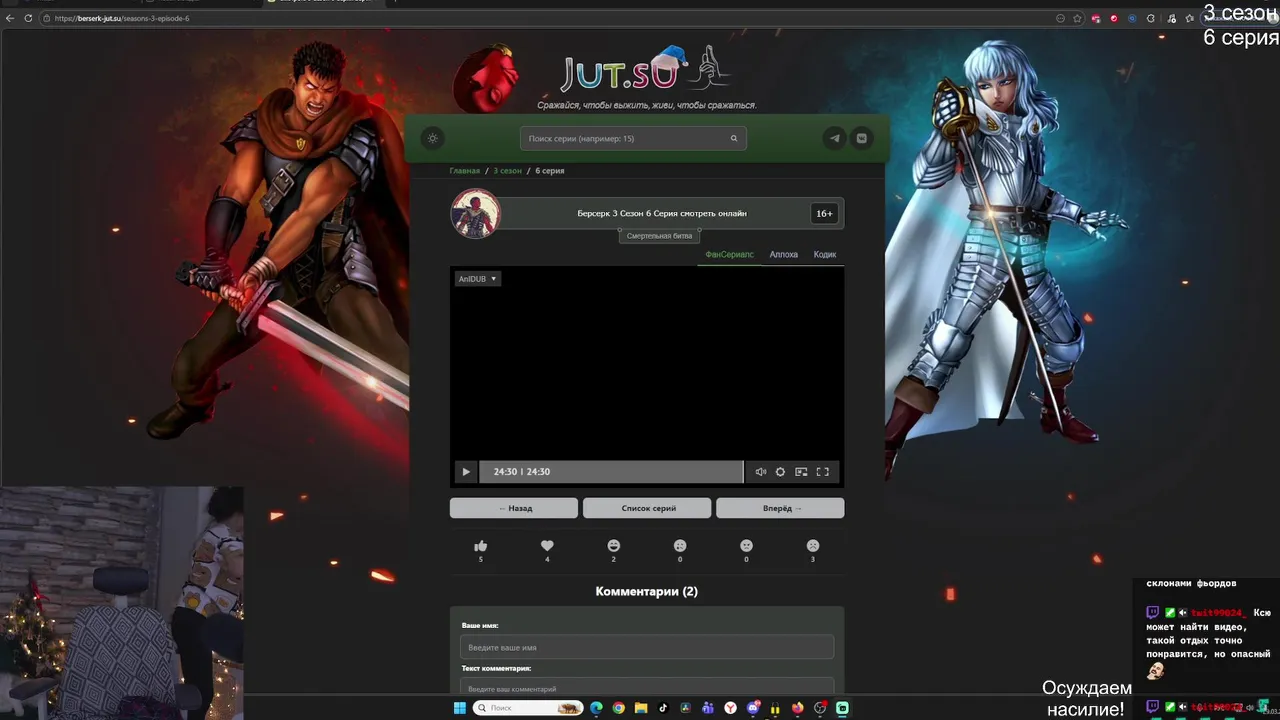Mute the video volume speaker icon

click(760, 472)
